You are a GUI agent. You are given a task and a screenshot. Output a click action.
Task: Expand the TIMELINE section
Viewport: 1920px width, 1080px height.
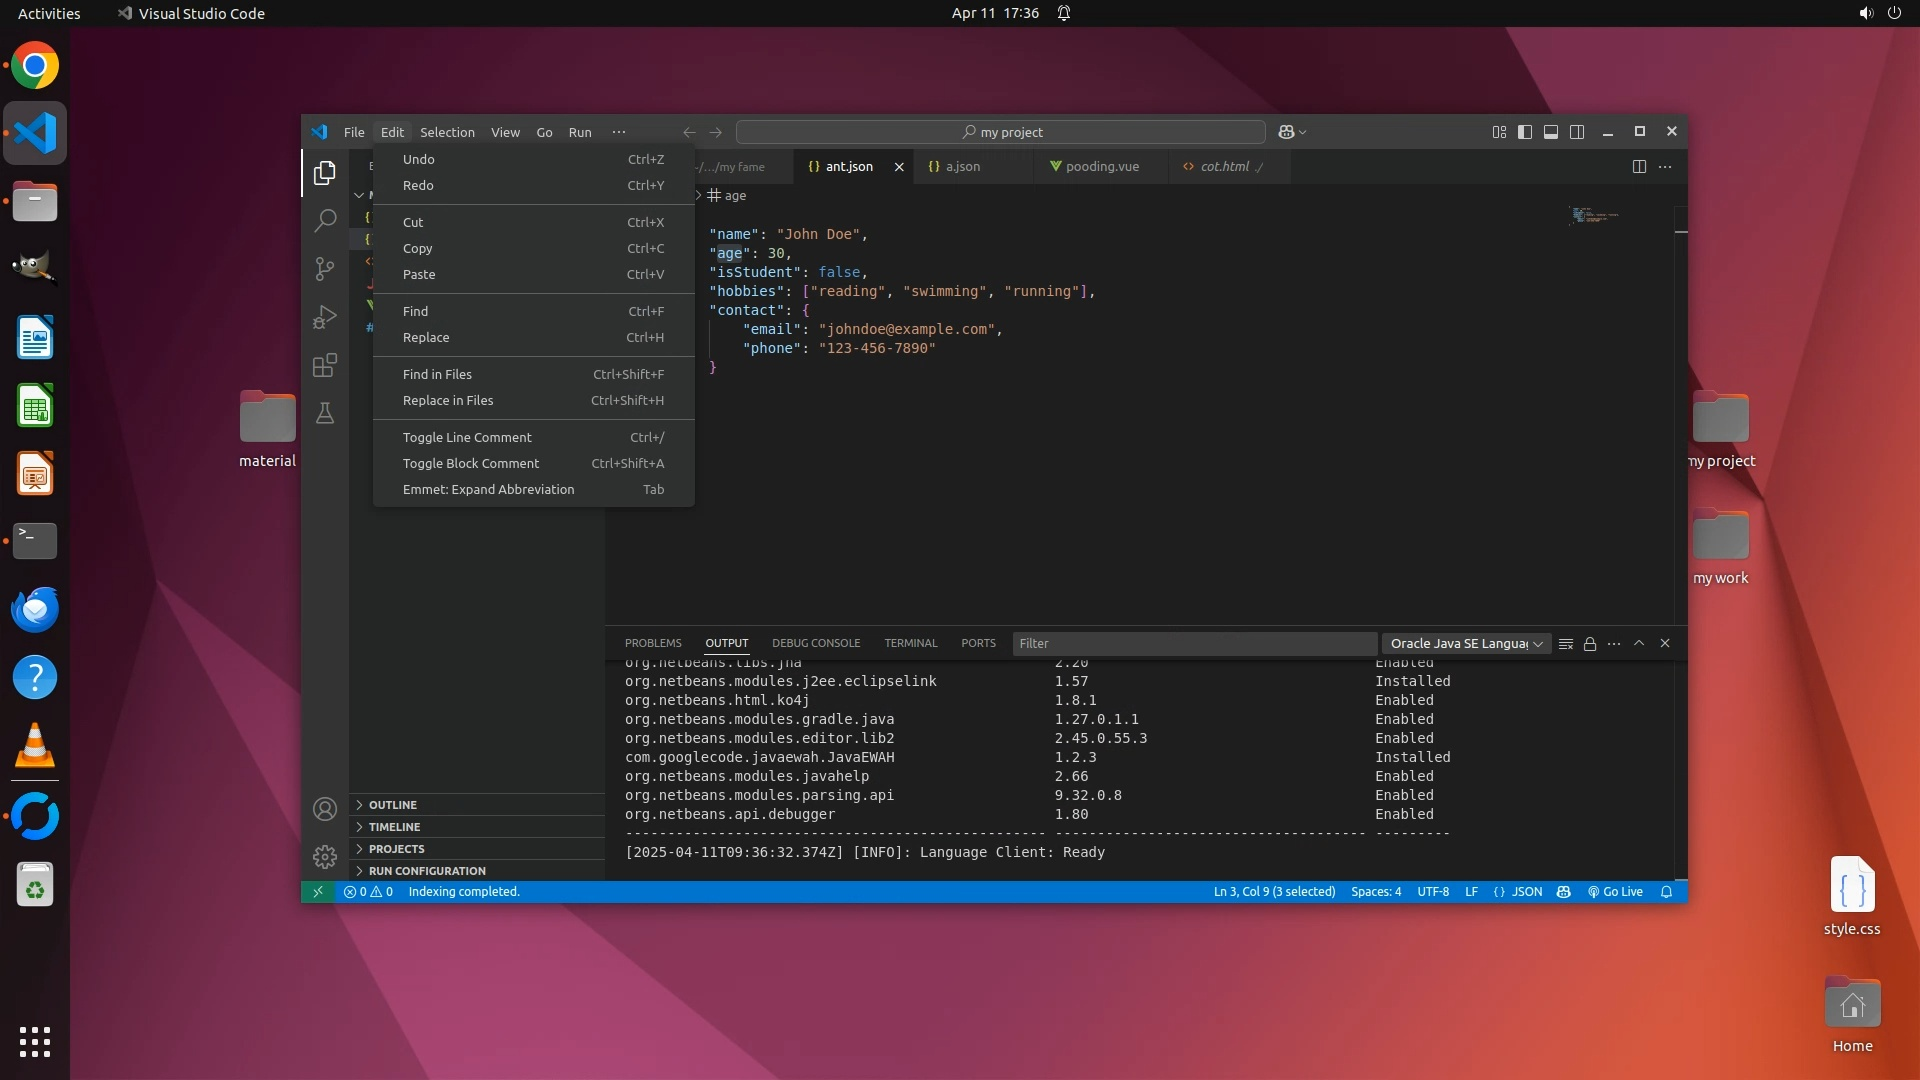click(x=394, y=827)
